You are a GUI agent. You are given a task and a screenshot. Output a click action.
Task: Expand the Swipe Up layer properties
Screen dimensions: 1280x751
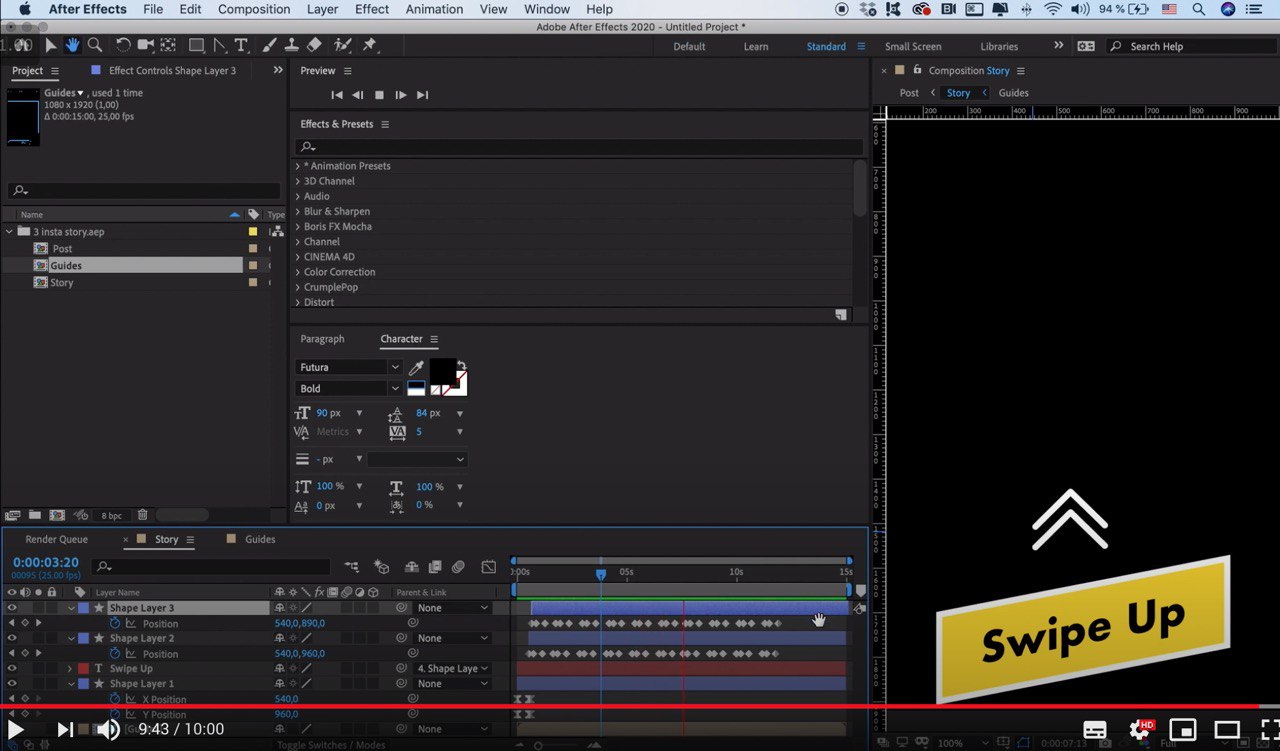pos(70,669)
